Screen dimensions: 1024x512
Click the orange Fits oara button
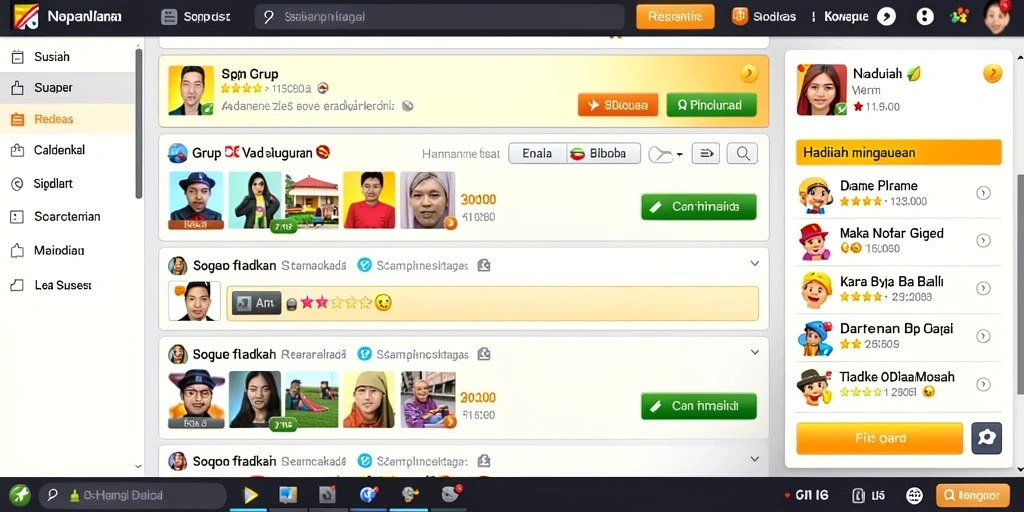click(879, 438)
